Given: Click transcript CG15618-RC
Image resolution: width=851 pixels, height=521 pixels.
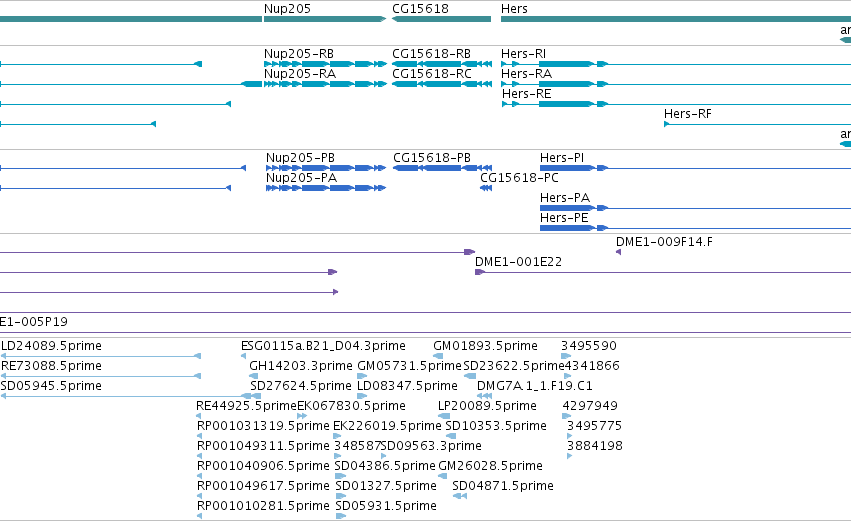Looking at the screenshot, I should (x=431, y=74).
